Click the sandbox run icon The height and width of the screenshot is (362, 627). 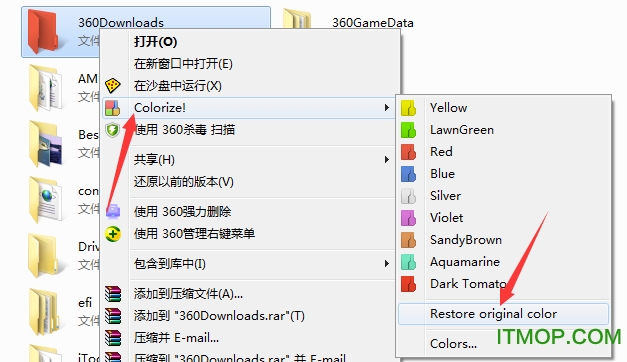(112, 86)
